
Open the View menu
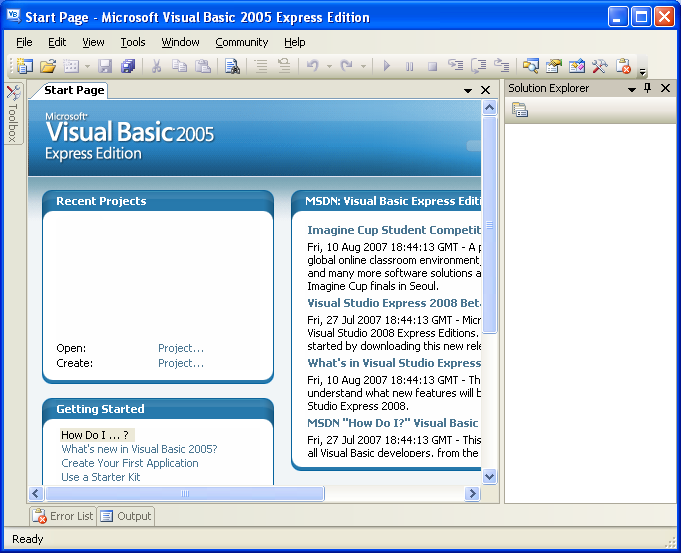pyautogui.click(x=93, y=42)
